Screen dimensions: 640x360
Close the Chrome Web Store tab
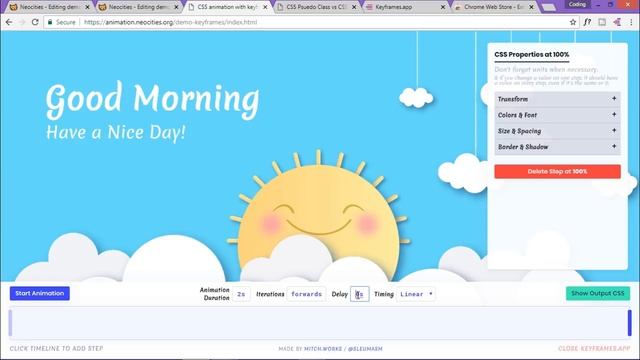531,7
